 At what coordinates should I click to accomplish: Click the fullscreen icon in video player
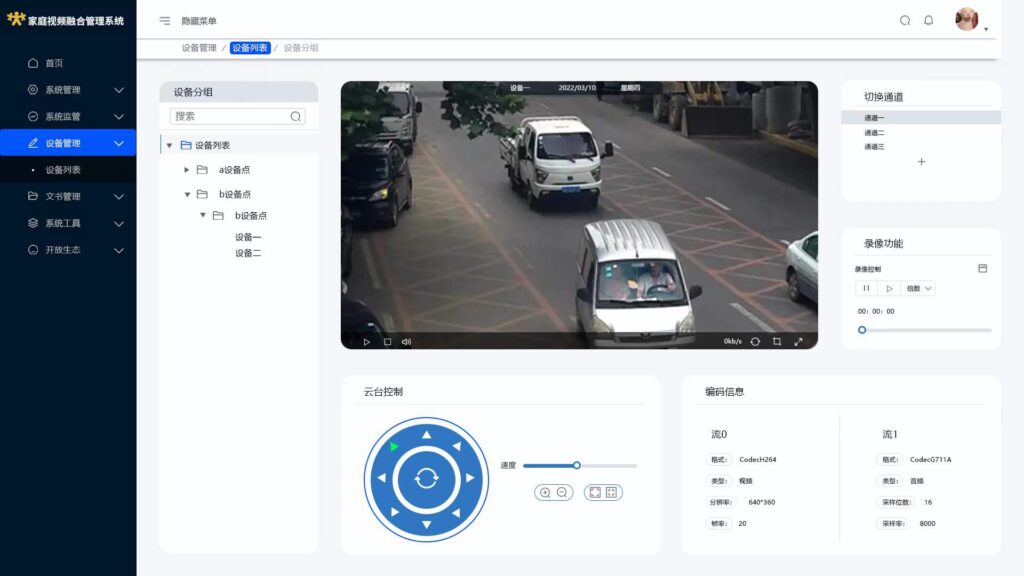798,341
